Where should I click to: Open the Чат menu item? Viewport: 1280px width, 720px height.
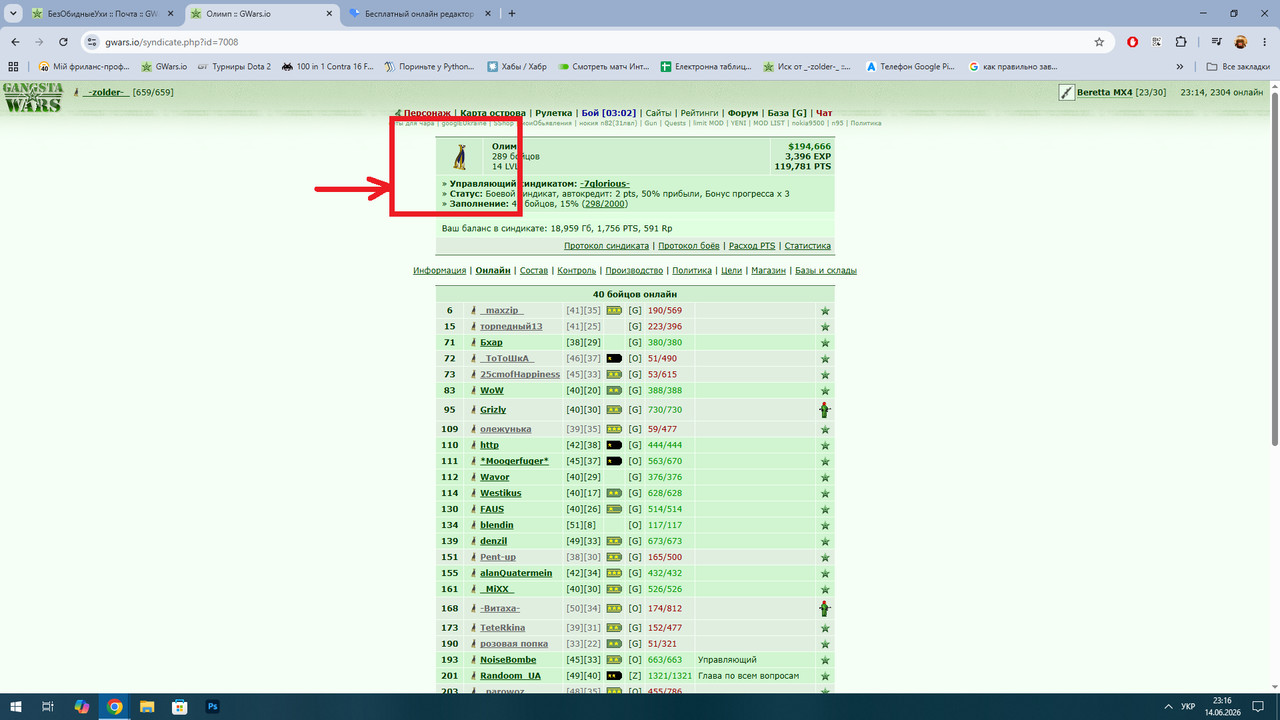pos(823,114)
